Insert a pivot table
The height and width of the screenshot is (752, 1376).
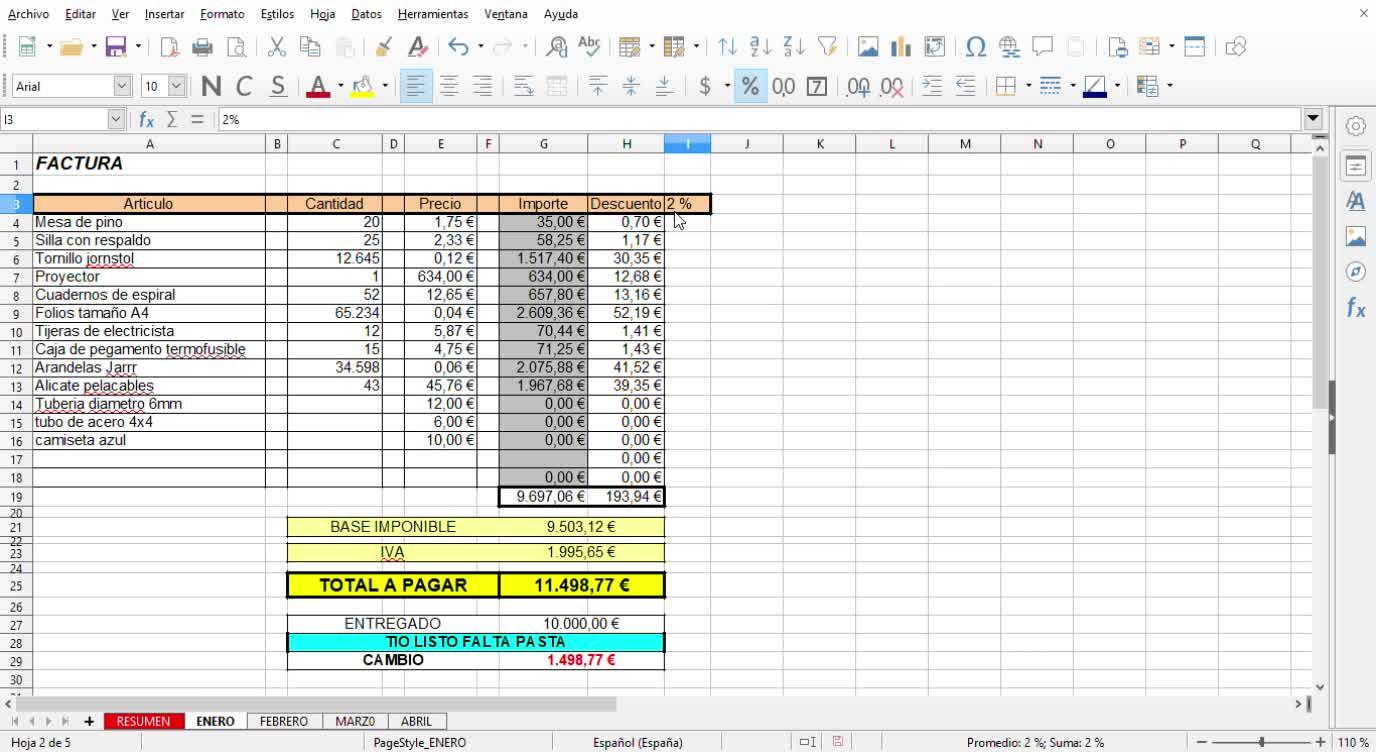tap(934, 47)
